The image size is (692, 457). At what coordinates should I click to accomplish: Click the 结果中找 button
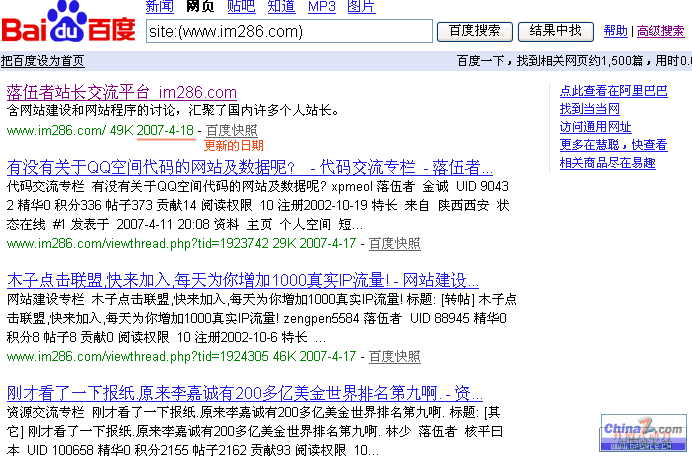(x=556, y=31)
